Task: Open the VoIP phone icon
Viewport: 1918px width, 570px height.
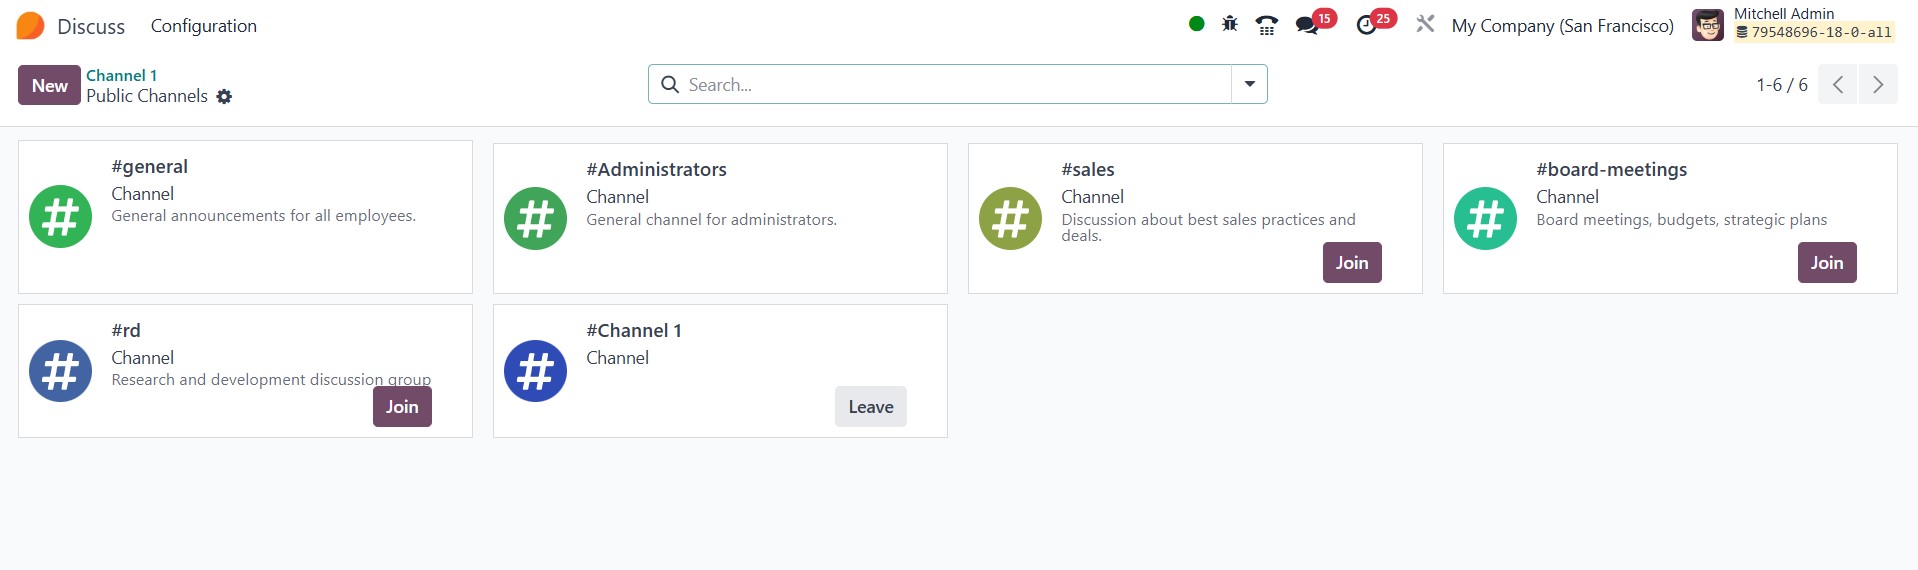Action: tap(1267, 25)
